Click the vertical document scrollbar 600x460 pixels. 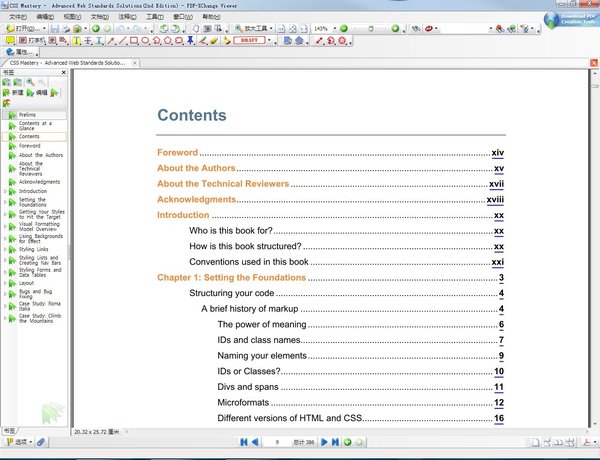(x=595, y=249)
